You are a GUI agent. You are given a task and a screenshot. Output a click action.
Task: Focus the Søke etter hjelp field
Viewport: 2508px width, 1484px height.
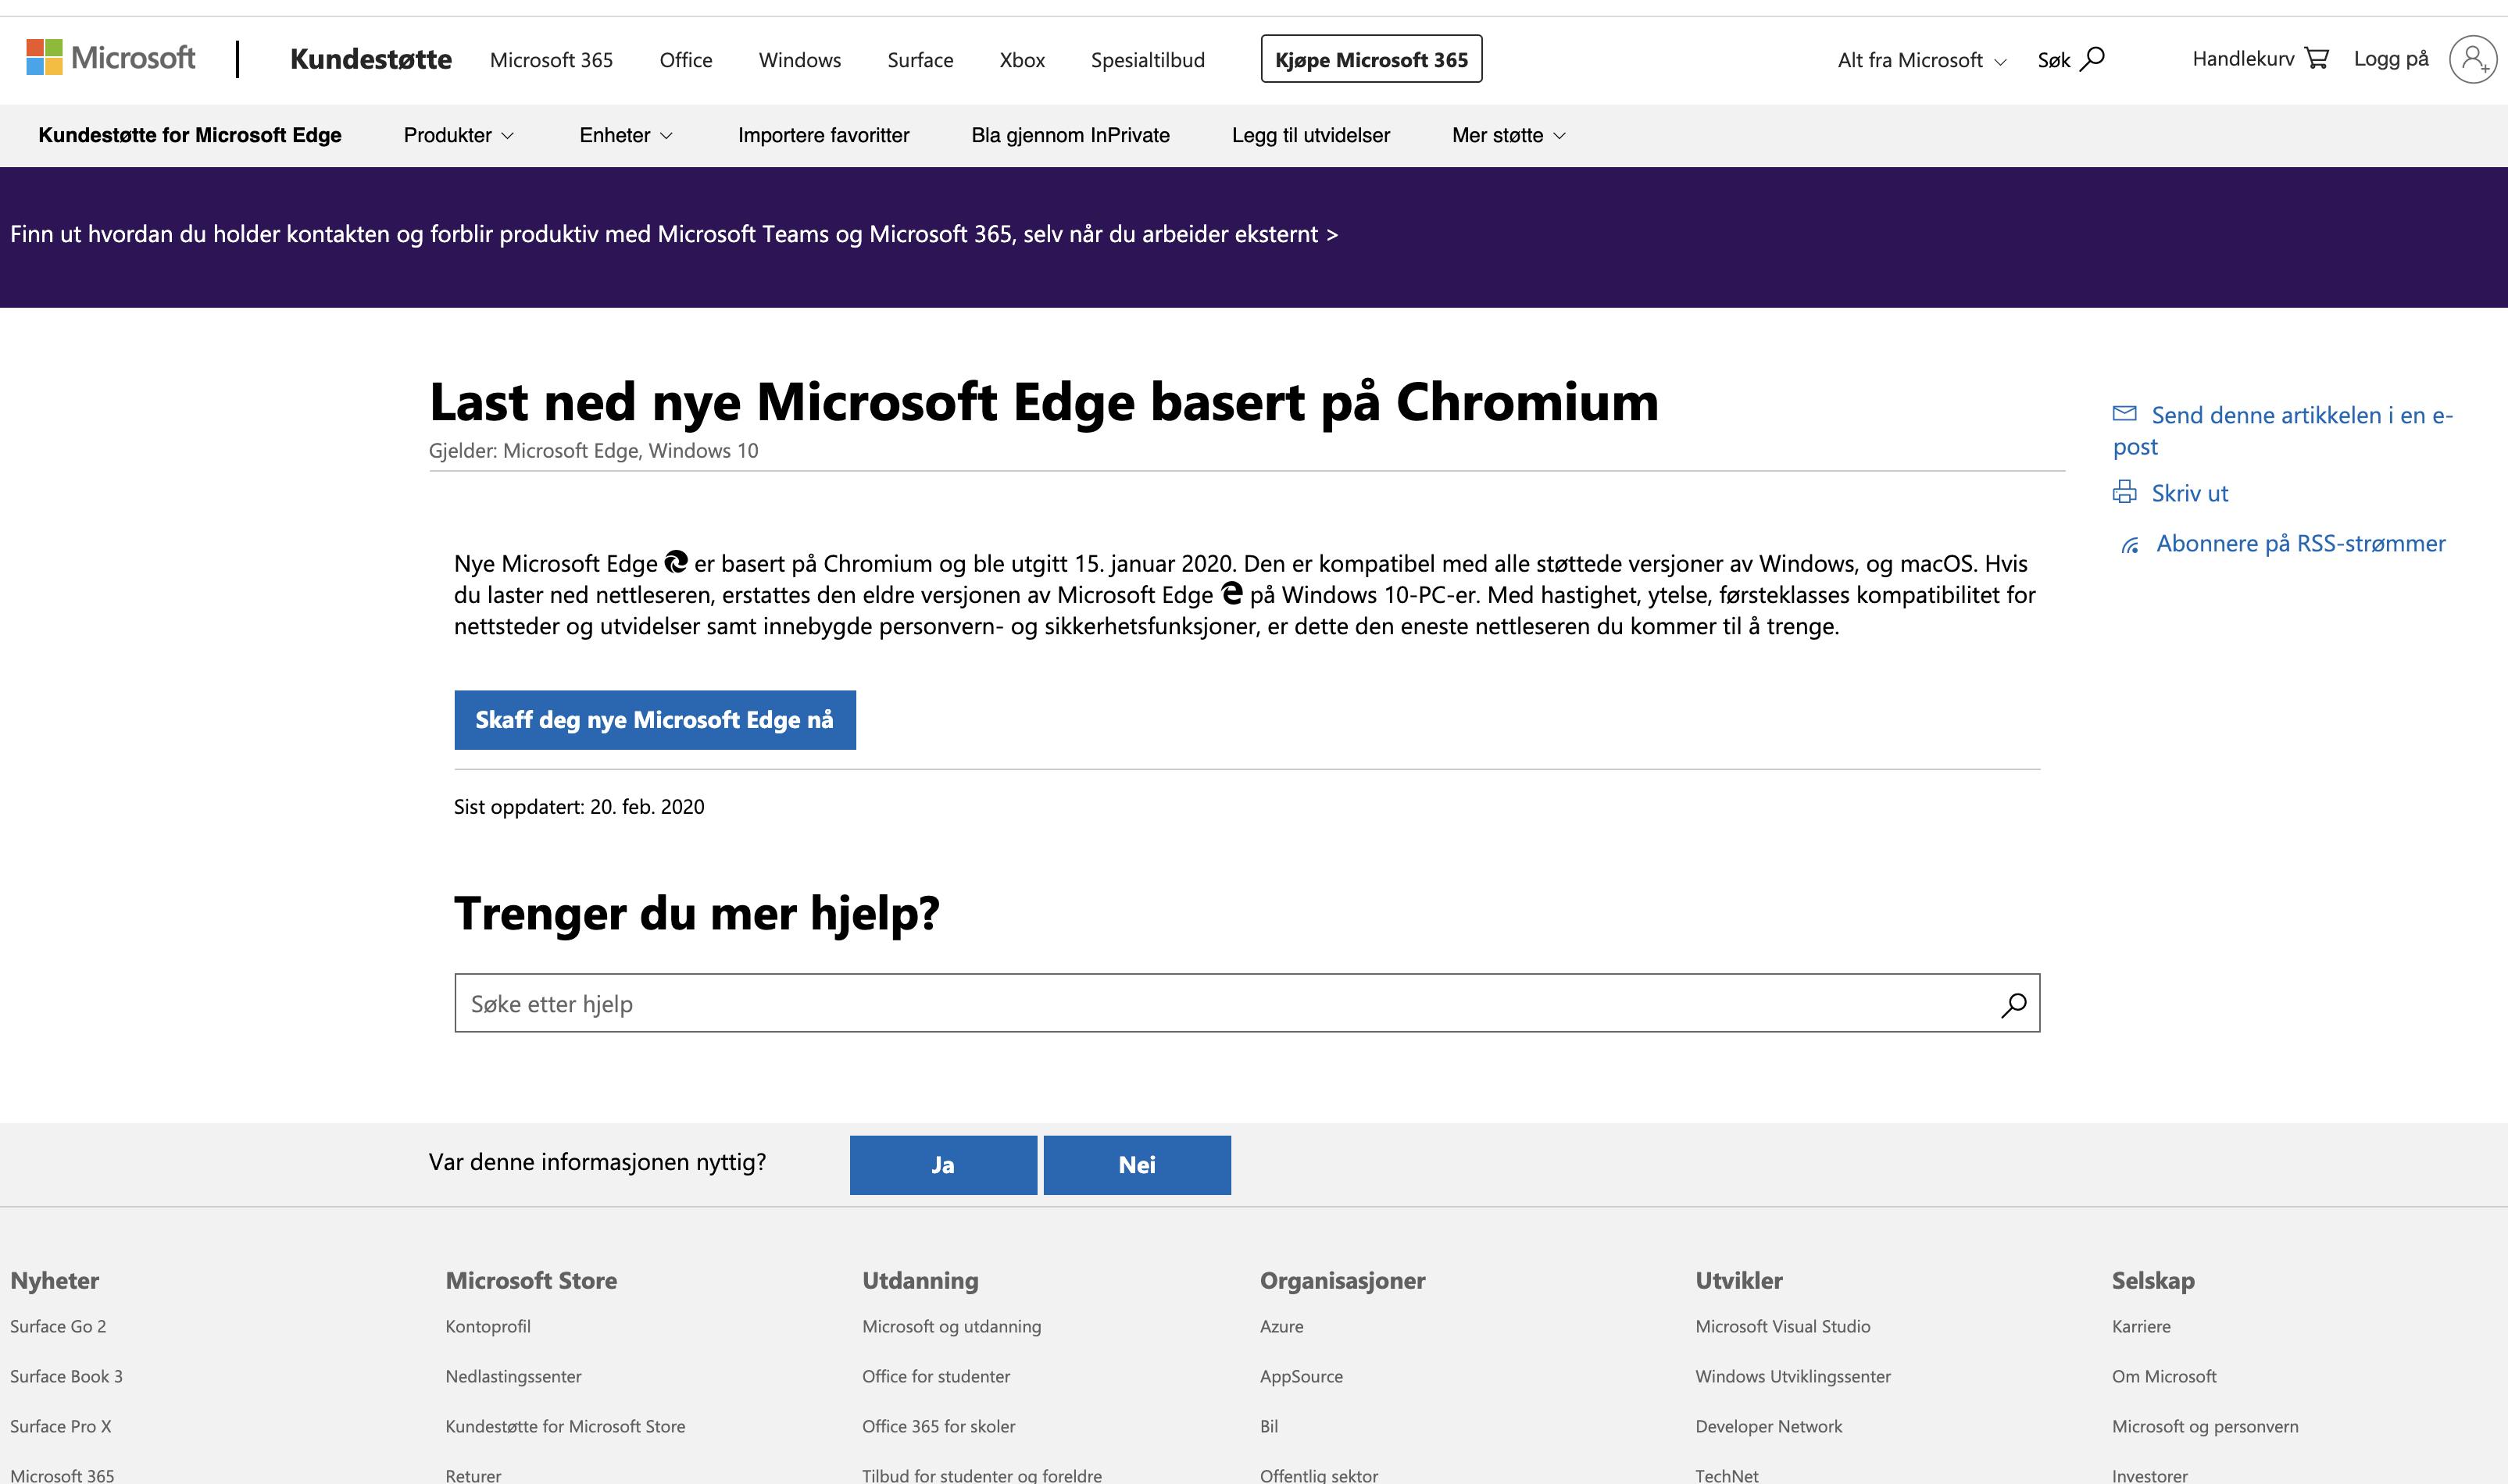point(1247,1003)
